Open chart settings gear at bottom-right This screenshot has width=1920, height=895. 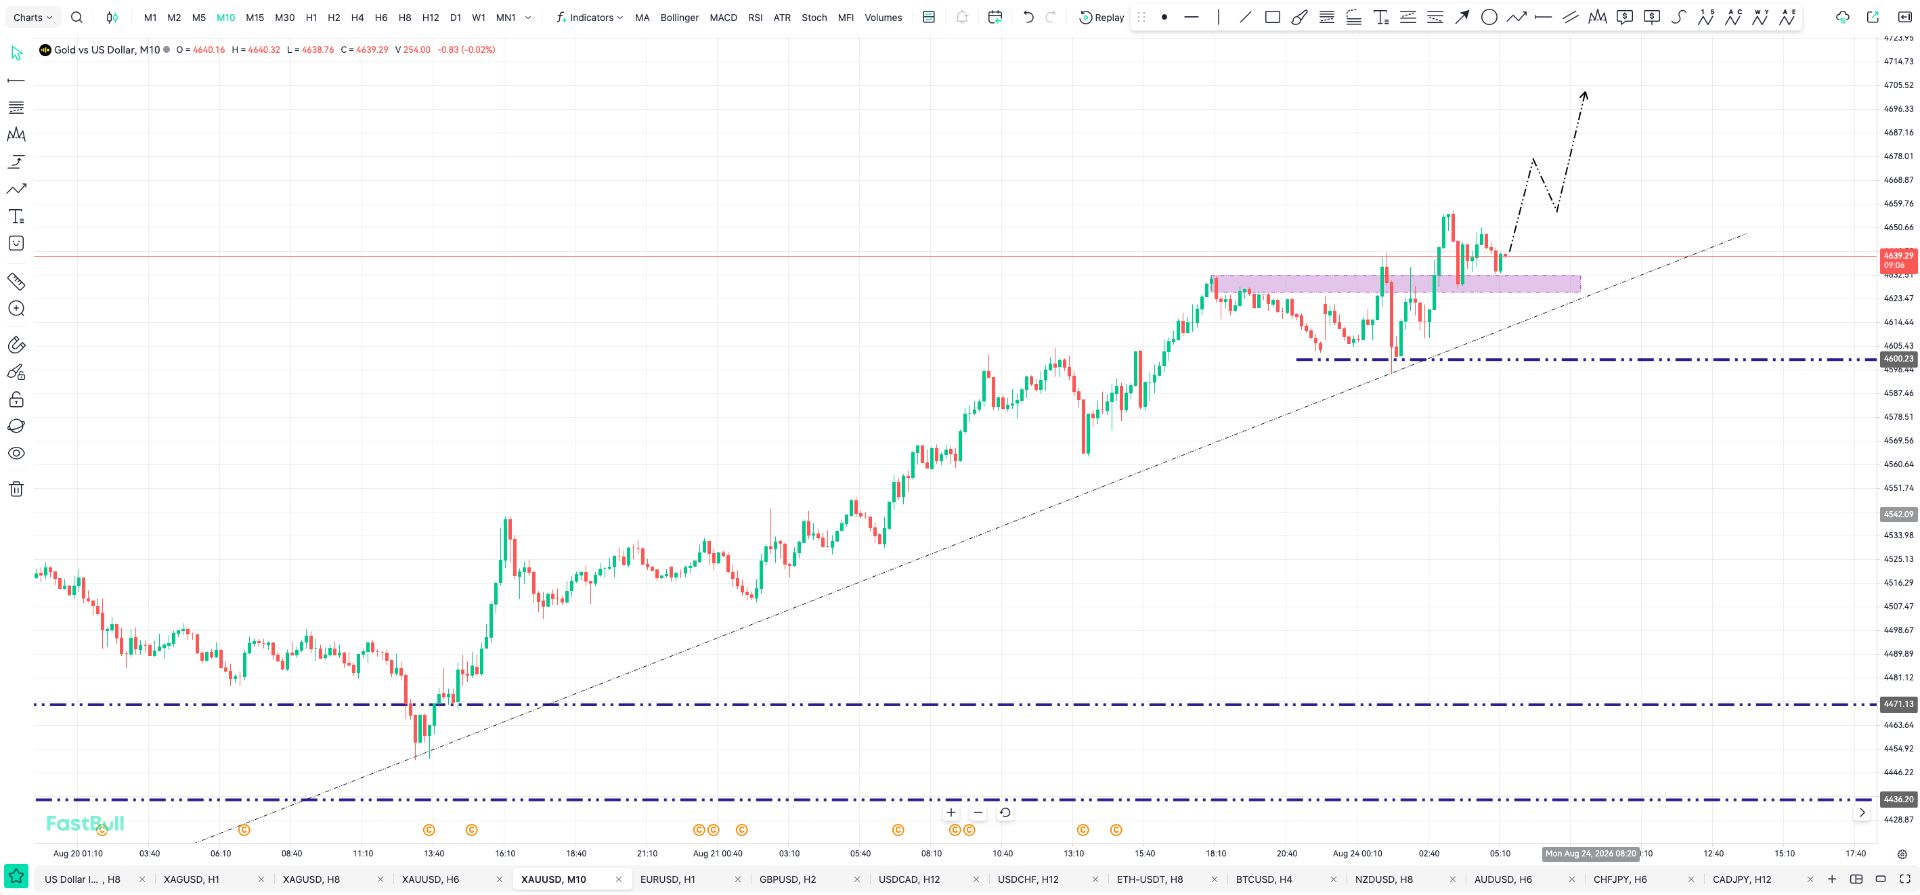click(1902, 854)
